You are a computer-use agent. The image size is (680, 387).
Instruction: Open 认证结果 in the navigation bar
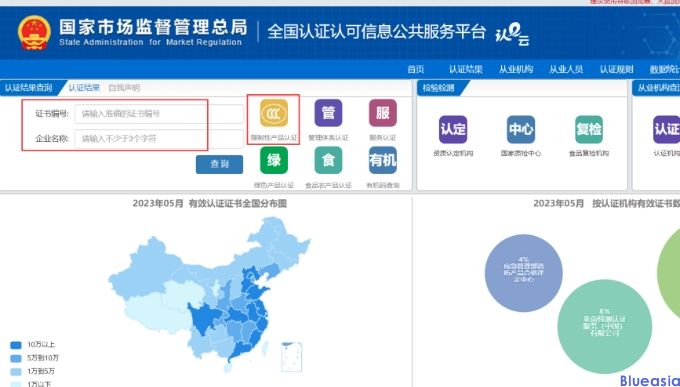(x=466, y=69)
